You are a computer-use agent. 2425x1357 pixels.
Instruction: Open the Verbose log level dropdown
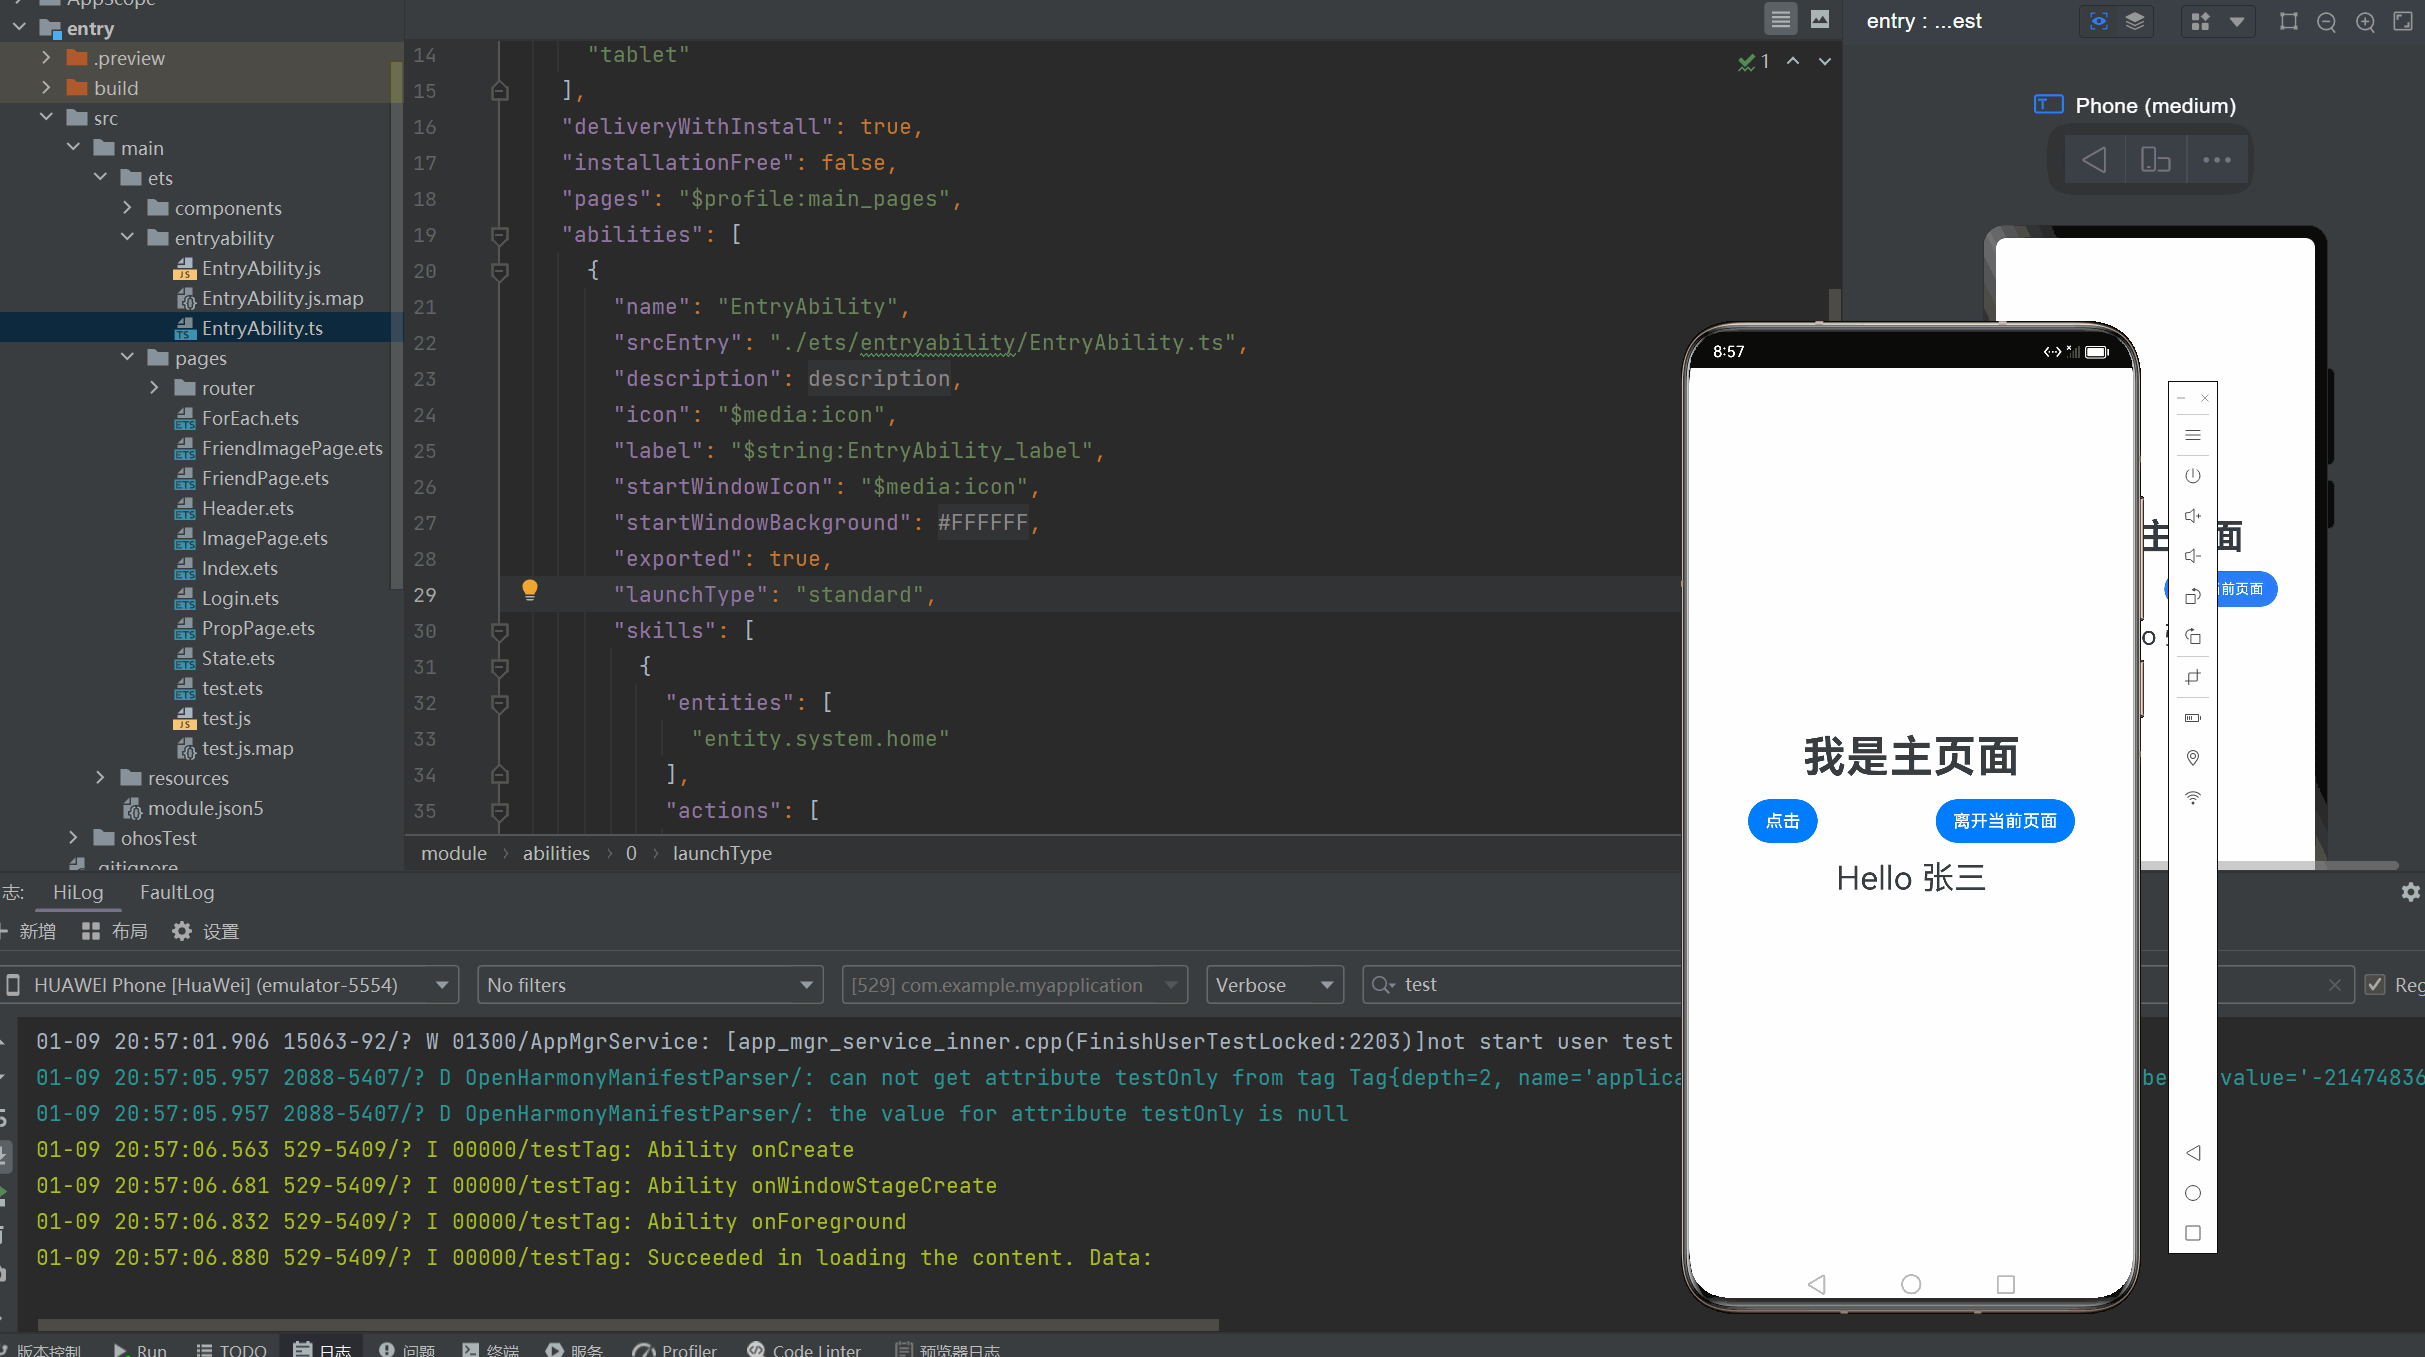coord(1274,985)
